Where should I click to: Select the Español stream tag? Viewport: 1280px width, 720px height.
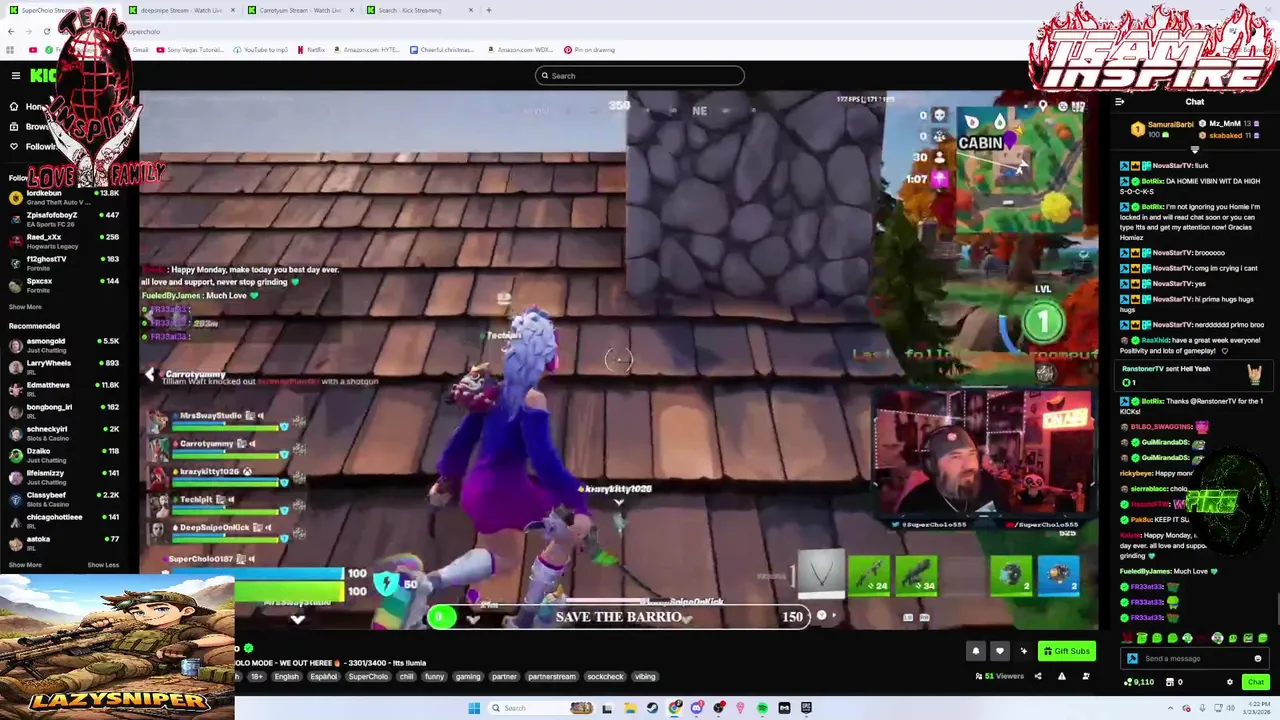coord(323,676)
